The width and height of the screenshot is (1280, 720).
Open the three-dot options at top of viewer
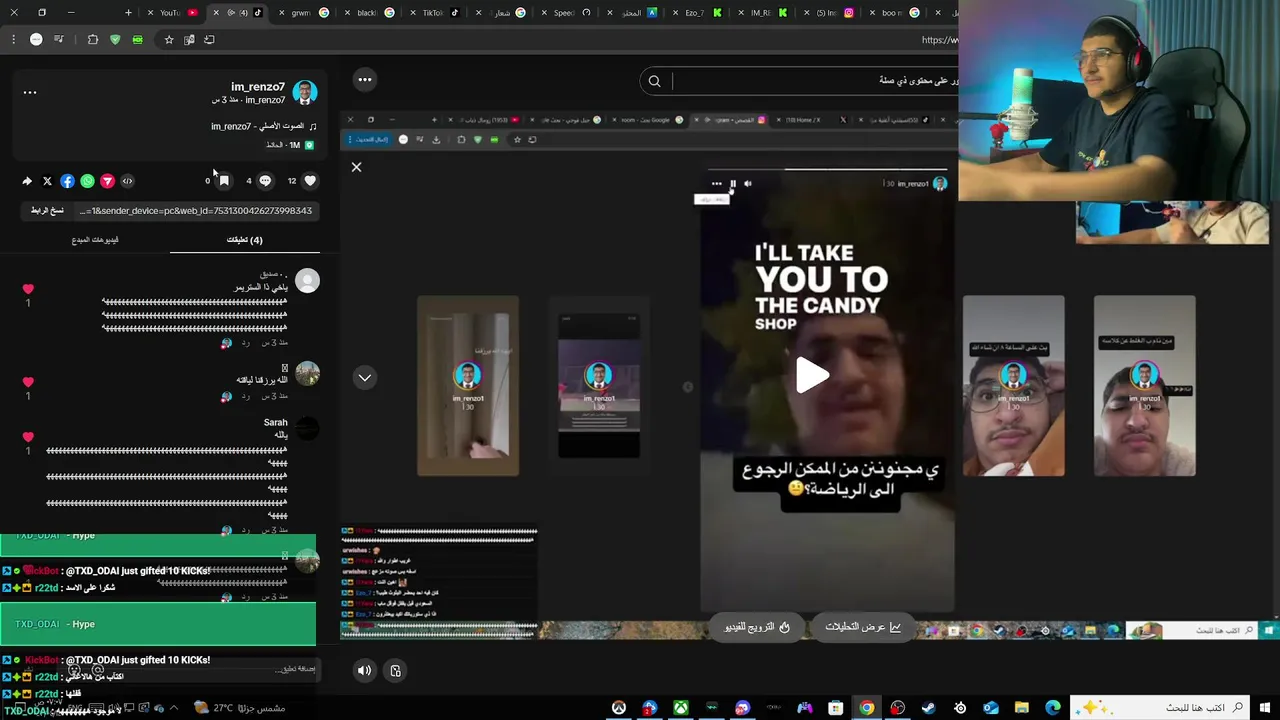pos(365,80)
